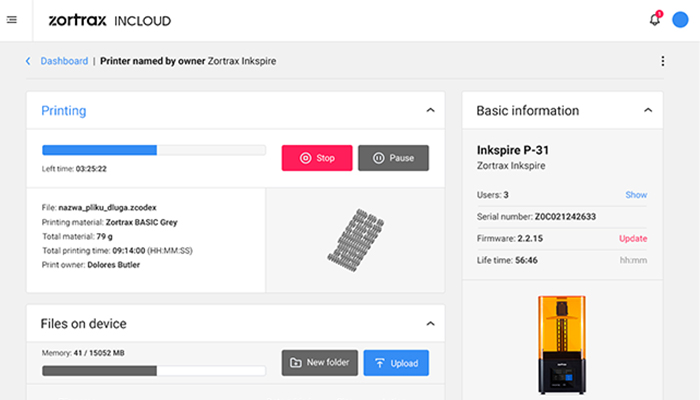Upload a file to the device

click(x=396, y=362)
